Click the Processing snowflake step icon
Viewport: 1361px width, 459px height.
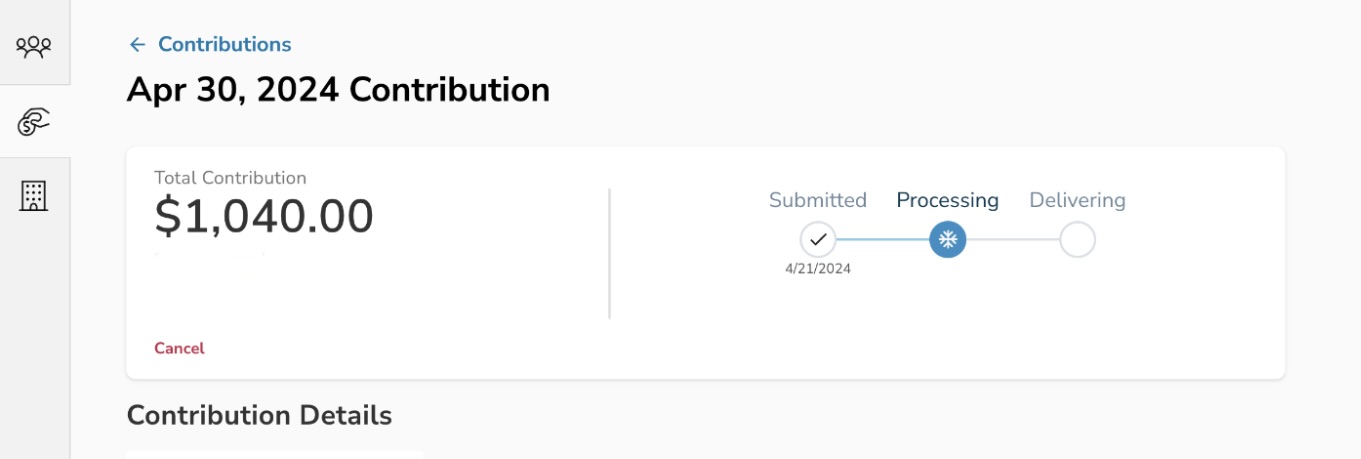(947, 240)
